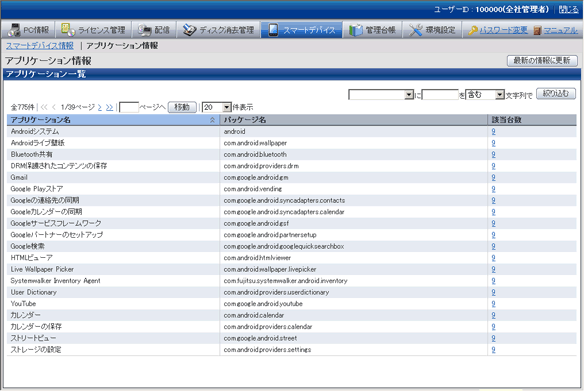This screenshot has height=391, width=584.
Task: Click the 環境設定 tools icon
Action: (x=415, y=30)
